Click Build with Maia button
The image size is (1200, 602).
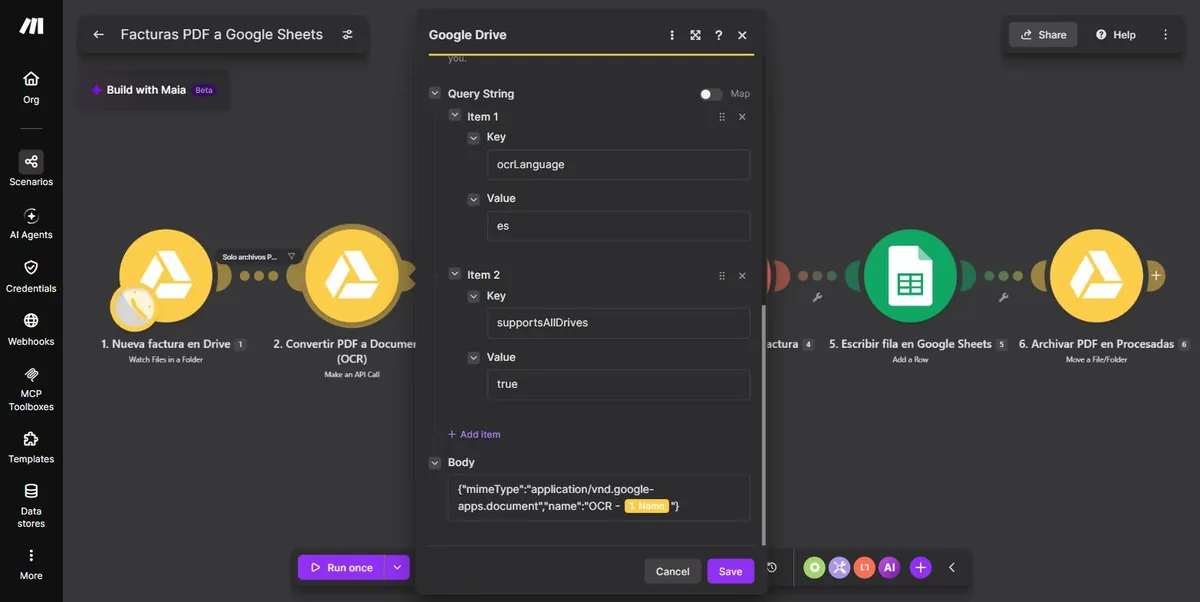pos(153,90)
